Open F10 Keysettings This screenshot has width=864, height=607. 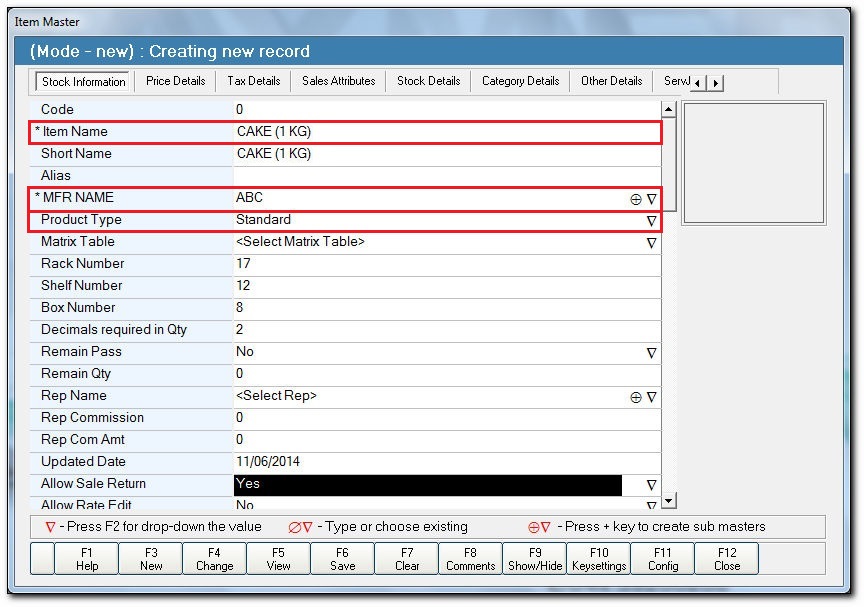coord(599,559)
